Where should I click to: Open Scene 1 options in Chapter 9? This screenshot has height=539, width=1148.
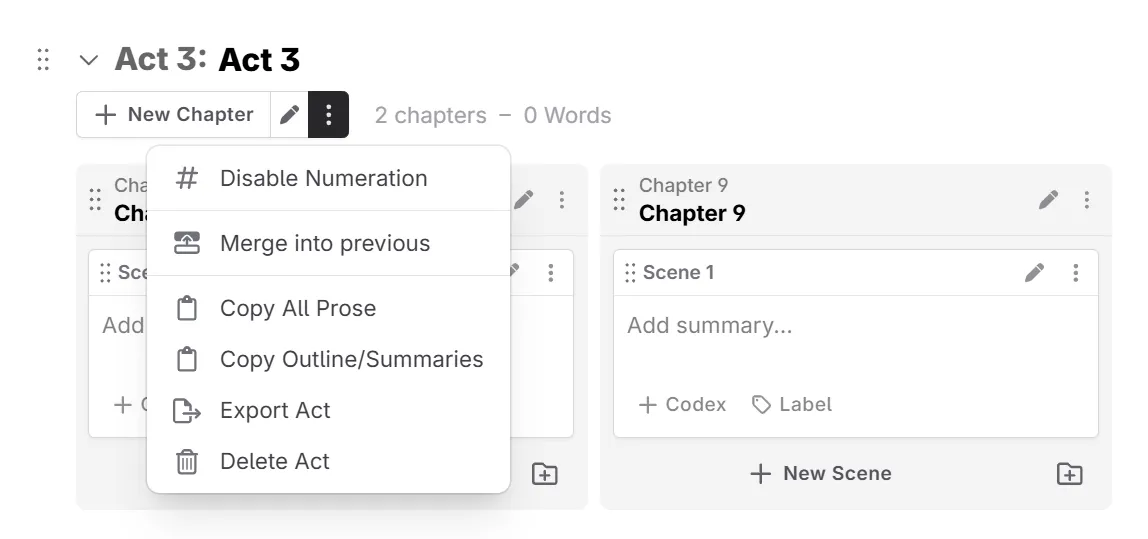coord(1076,272)
